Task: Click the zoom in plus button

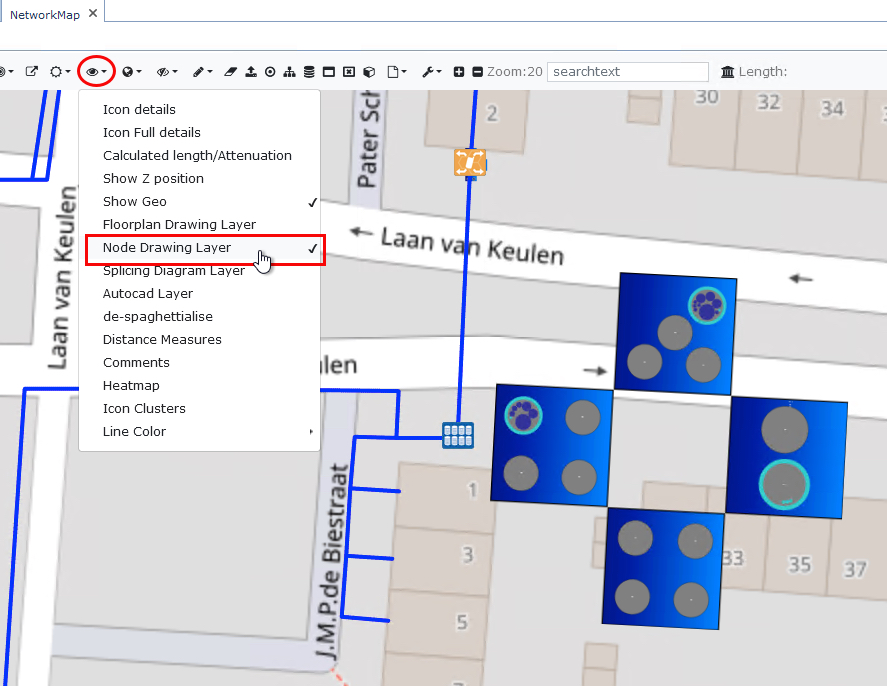Action: [x=459, y=71]
